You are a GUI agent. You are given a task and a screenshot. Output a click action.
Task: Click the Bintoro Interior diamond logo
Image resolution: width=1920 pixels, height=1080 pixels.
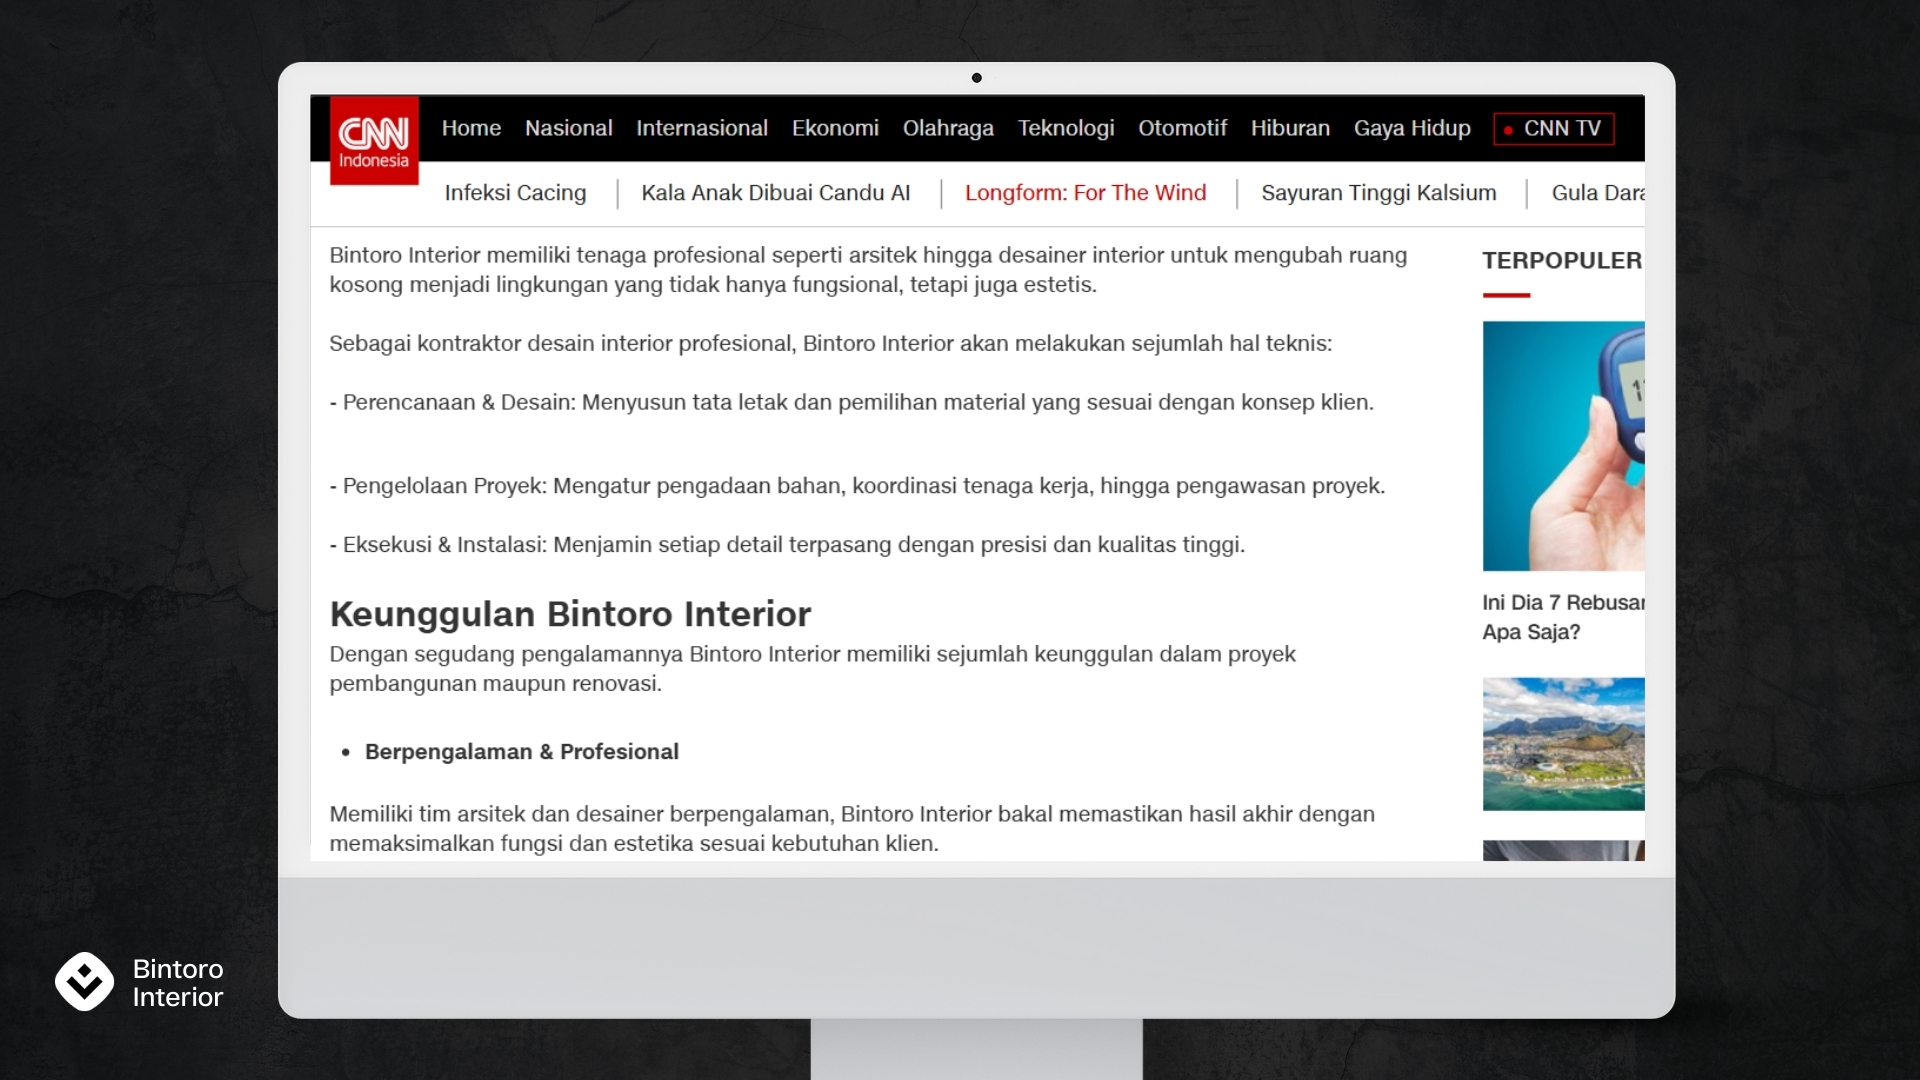point(84,981)
